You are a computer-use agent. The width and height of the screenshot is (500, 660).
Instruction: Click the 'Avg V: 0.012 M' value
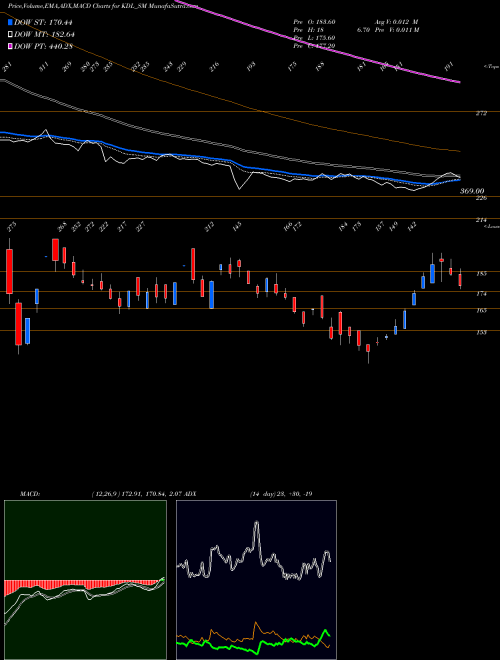397,22
